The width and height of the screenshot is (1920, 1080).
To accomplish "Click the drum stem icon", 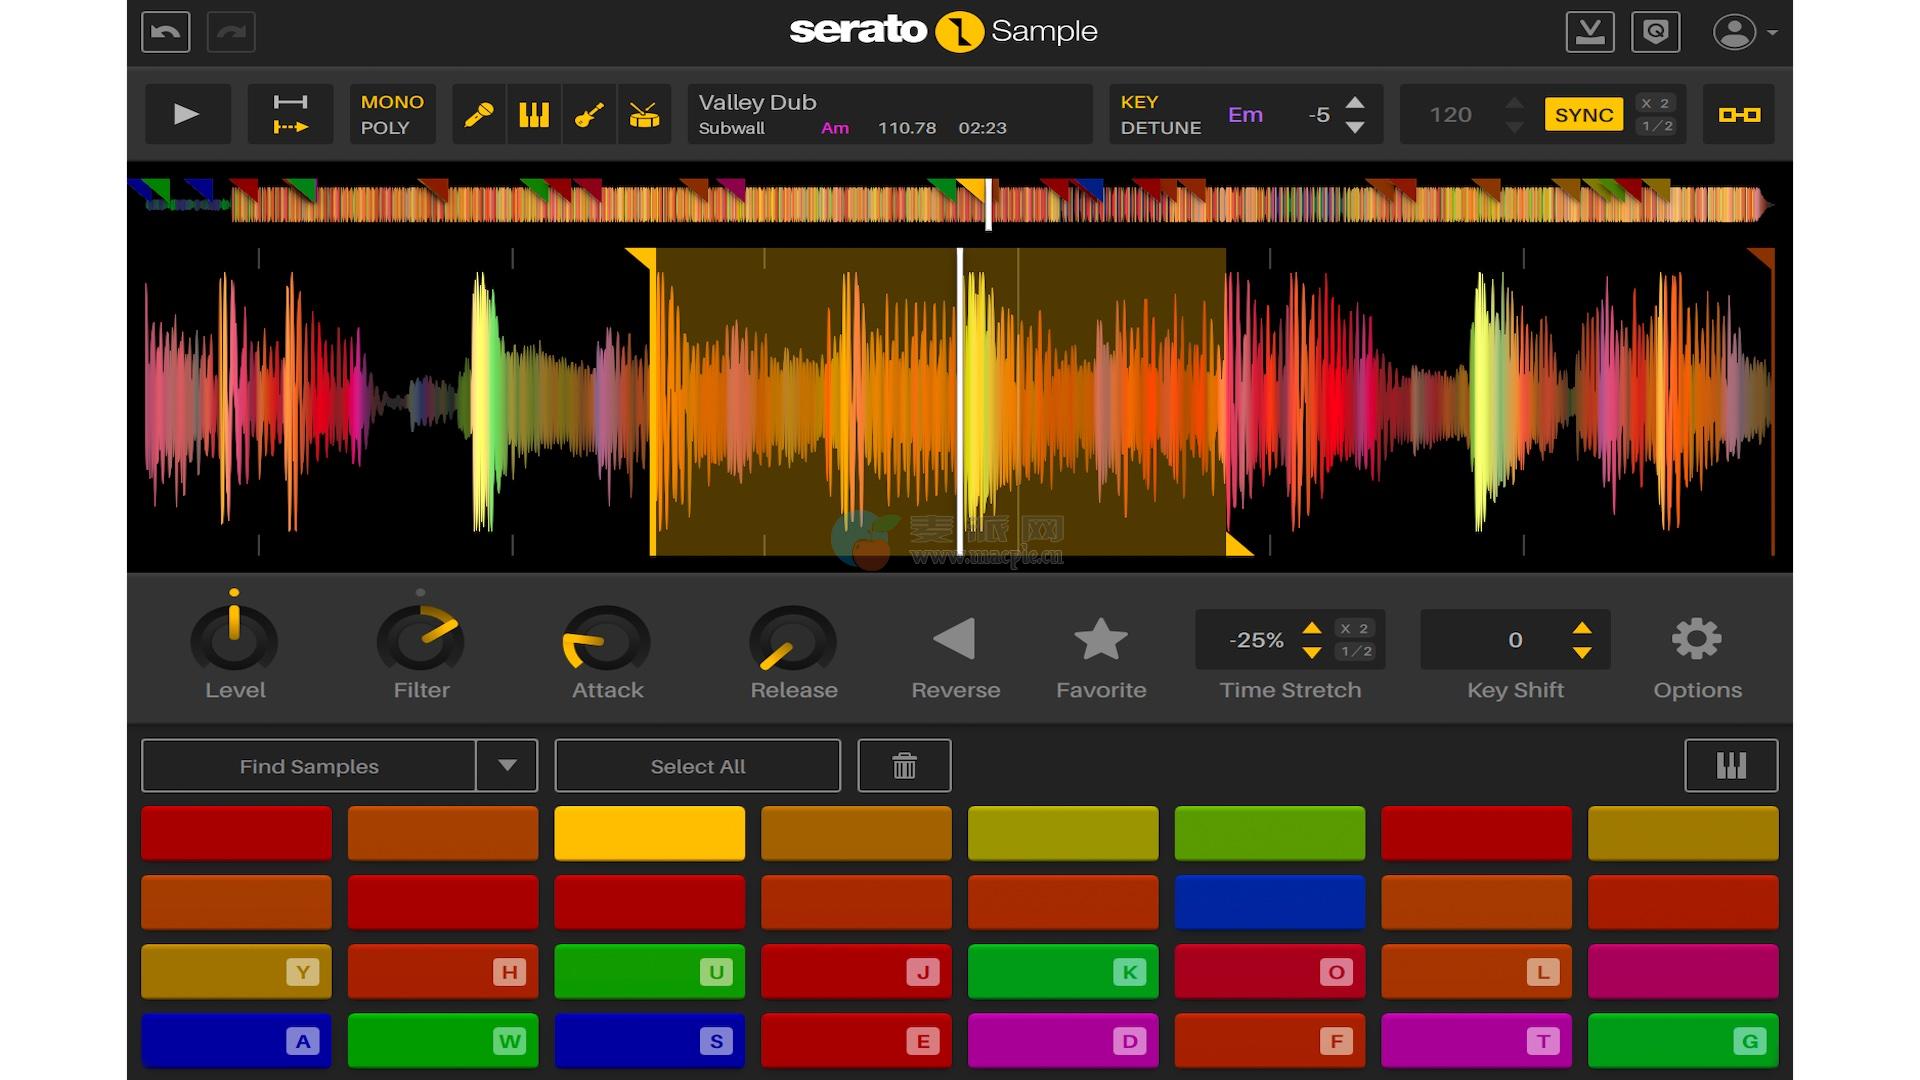I will click(644, 115).
